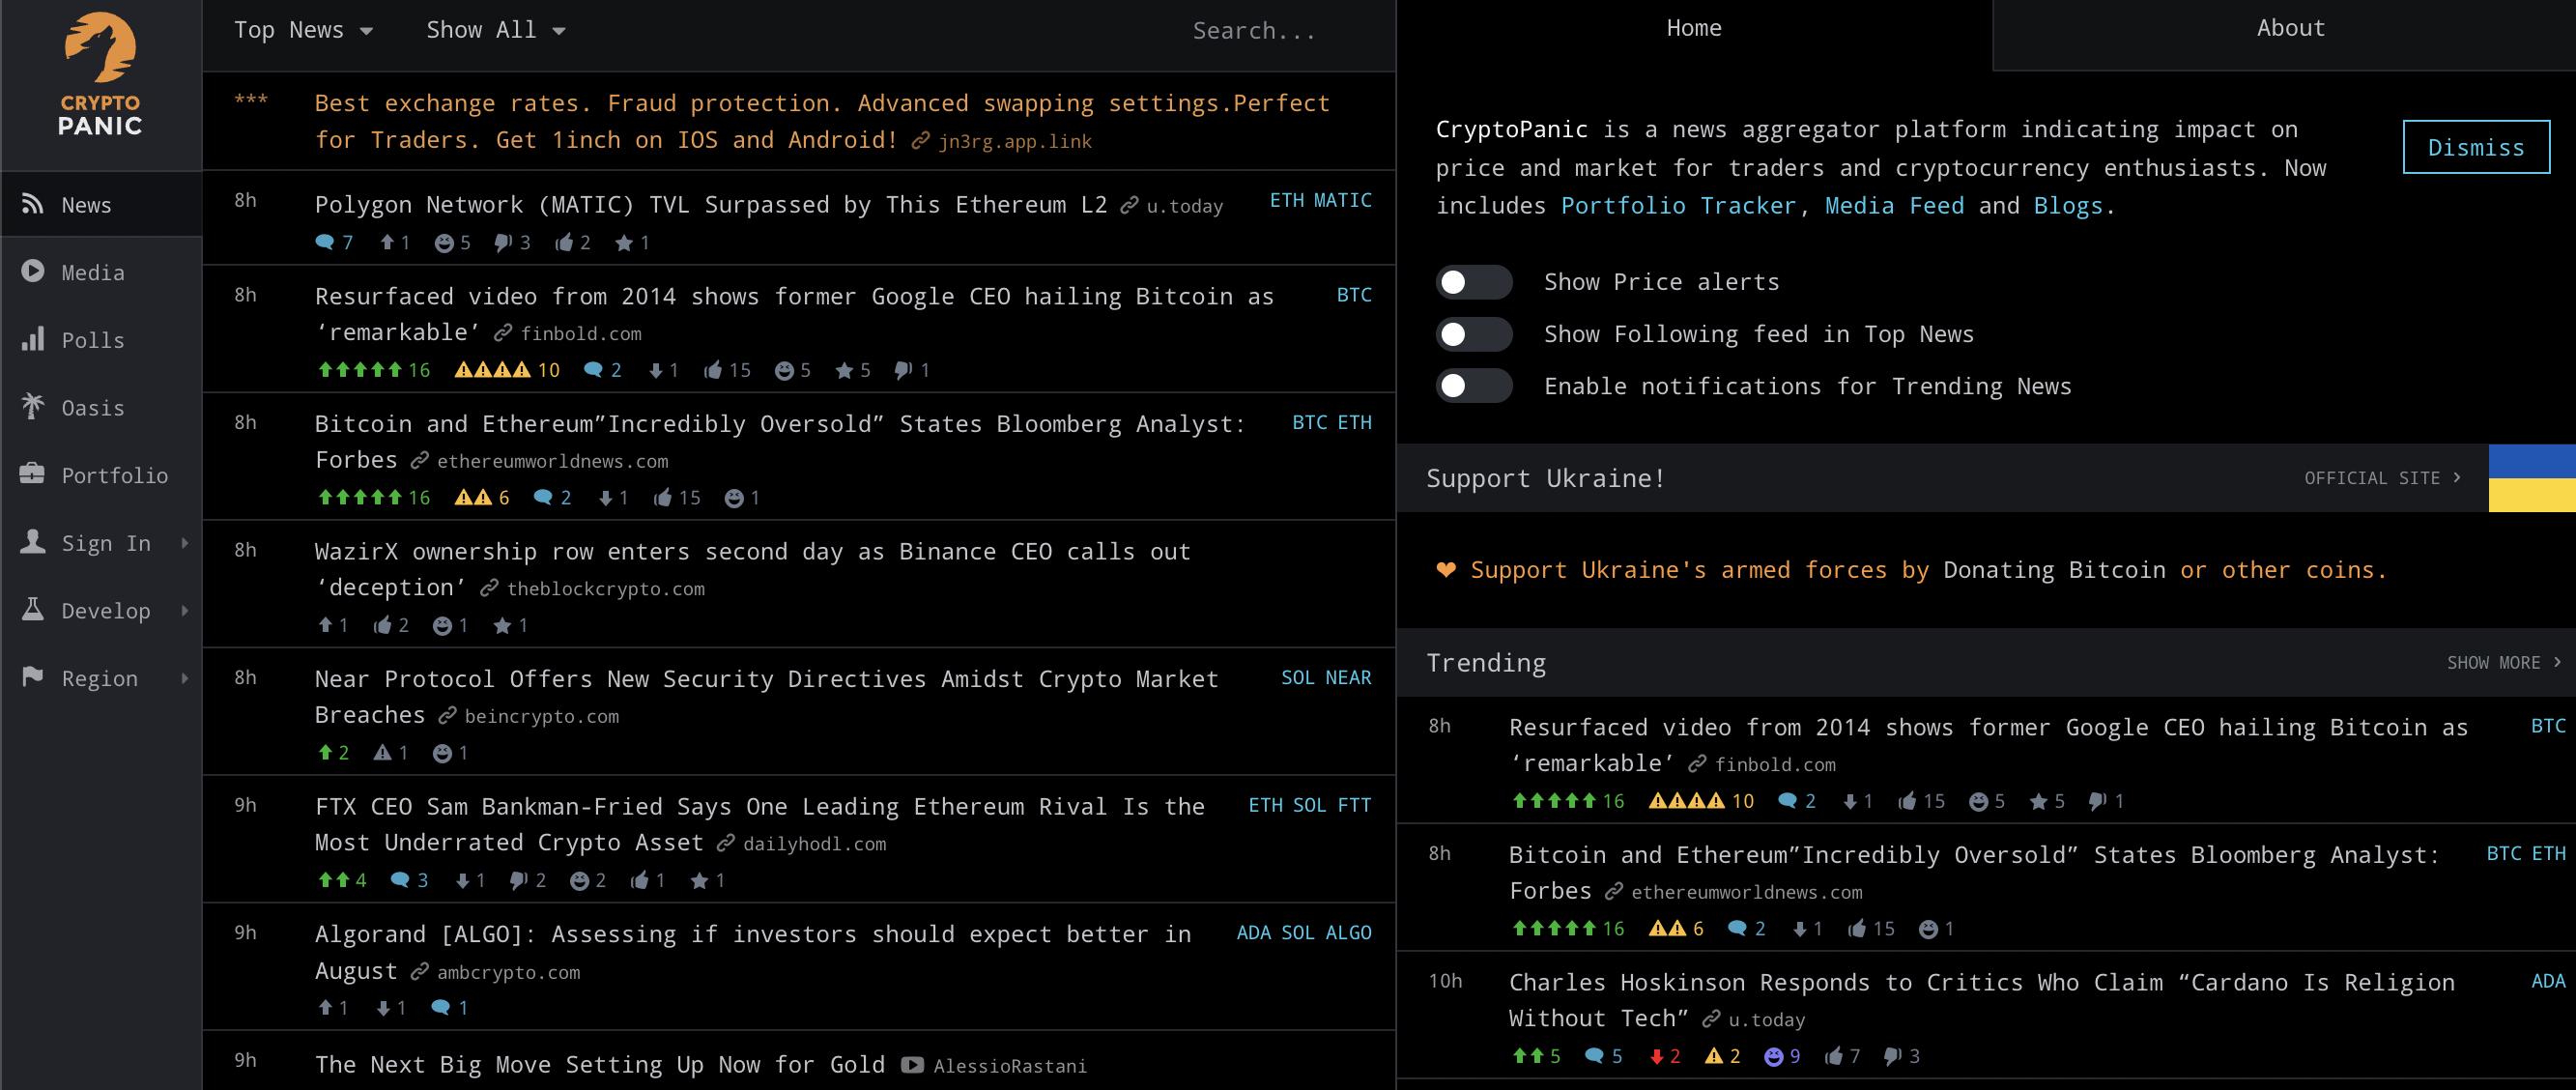Switch to the About tab
2576x1090 pixels.
coord(2290,29)
